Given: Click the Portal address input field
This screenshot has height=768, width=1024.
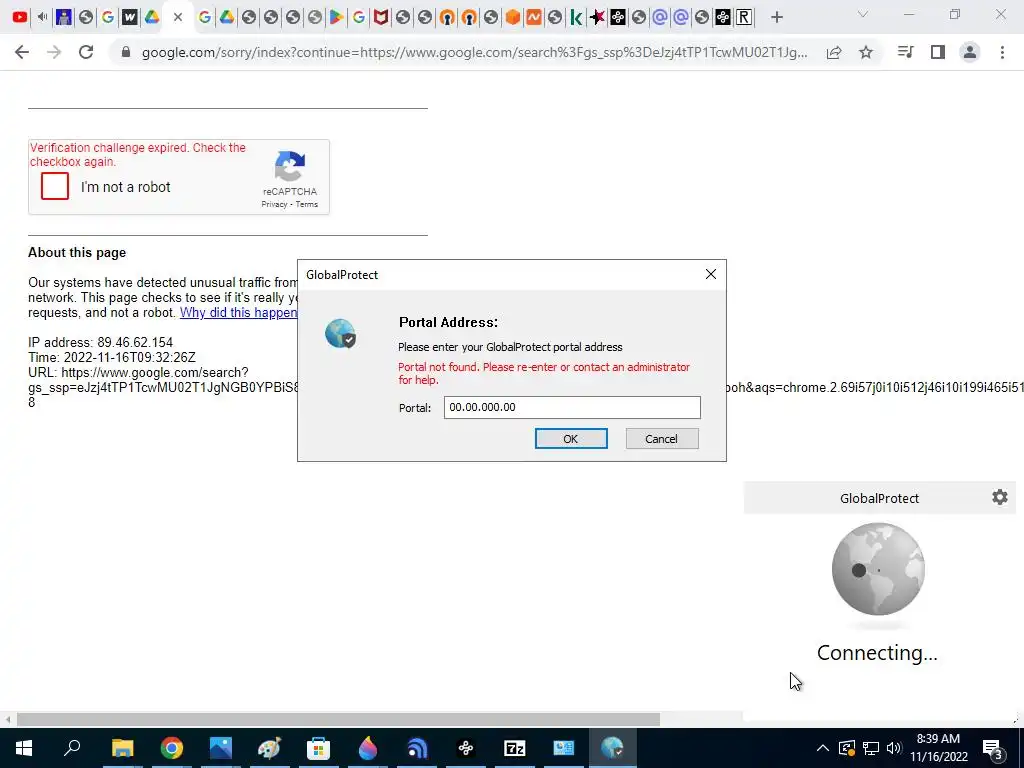Looking at the screenshot, I should 572,408.
